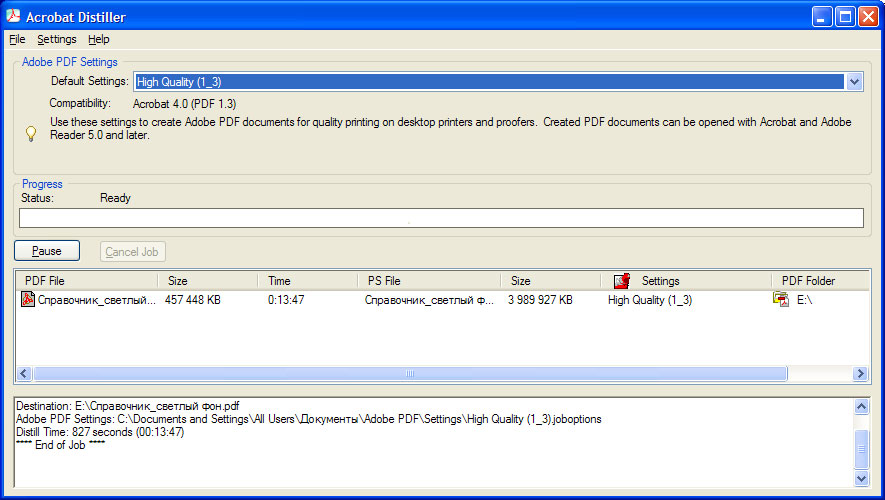Click the PDF file name Справочник_светлый...
885x500 pixels.
[x=97, y=300]
